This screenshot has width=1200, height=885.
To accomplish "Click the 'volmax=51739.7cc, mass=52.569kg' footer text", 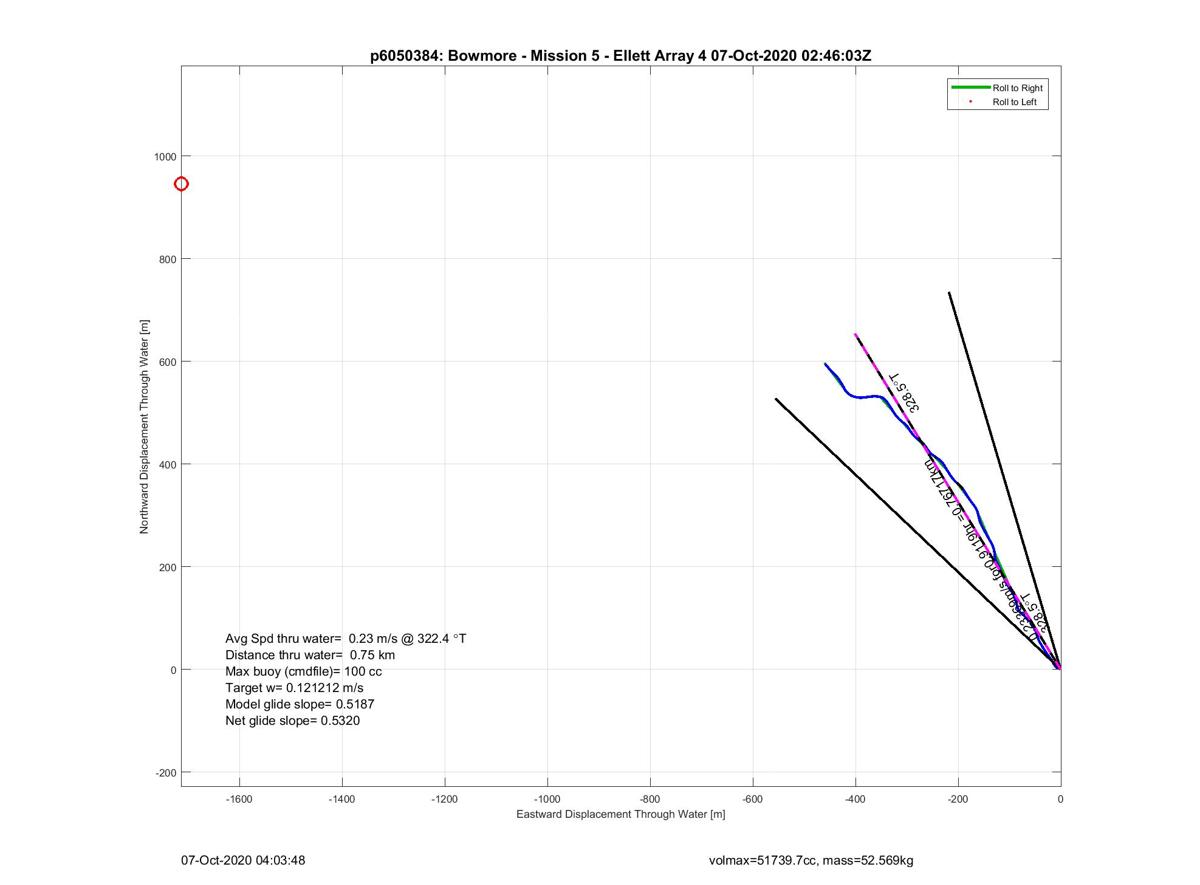I will [810, 860].
